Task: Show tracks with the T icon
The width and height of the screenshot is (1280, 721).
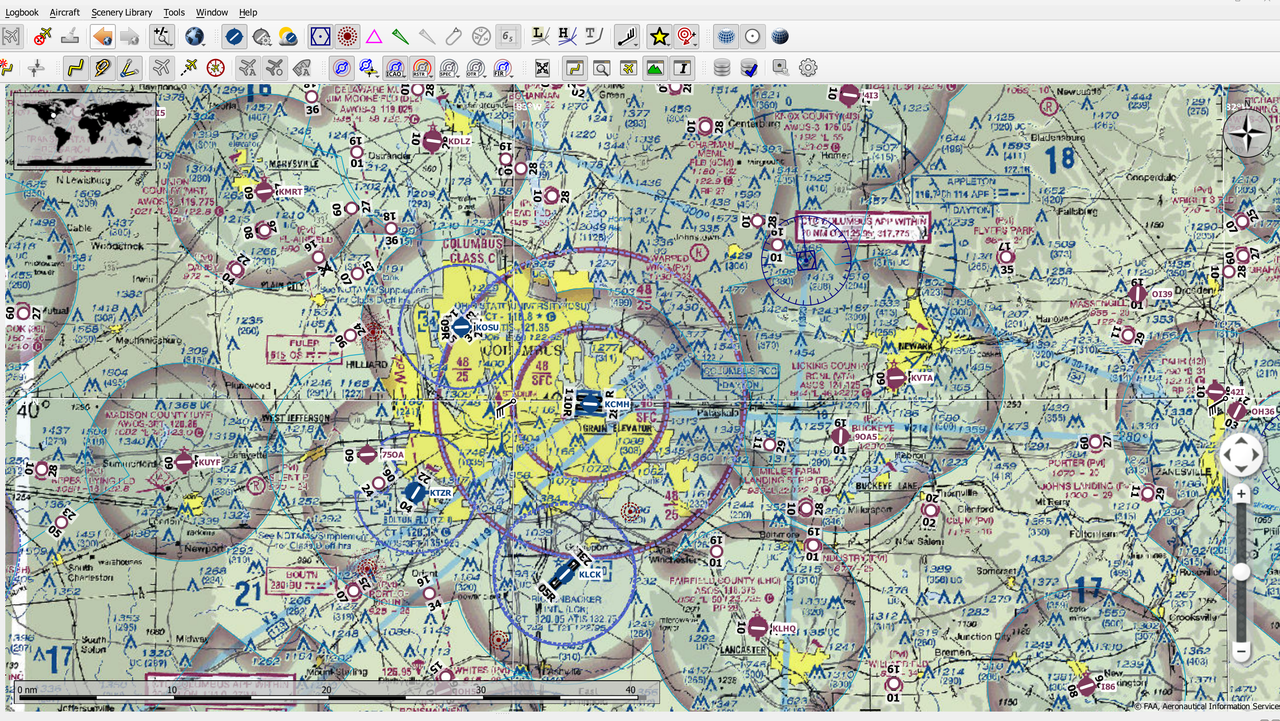Action: [593, 37]
